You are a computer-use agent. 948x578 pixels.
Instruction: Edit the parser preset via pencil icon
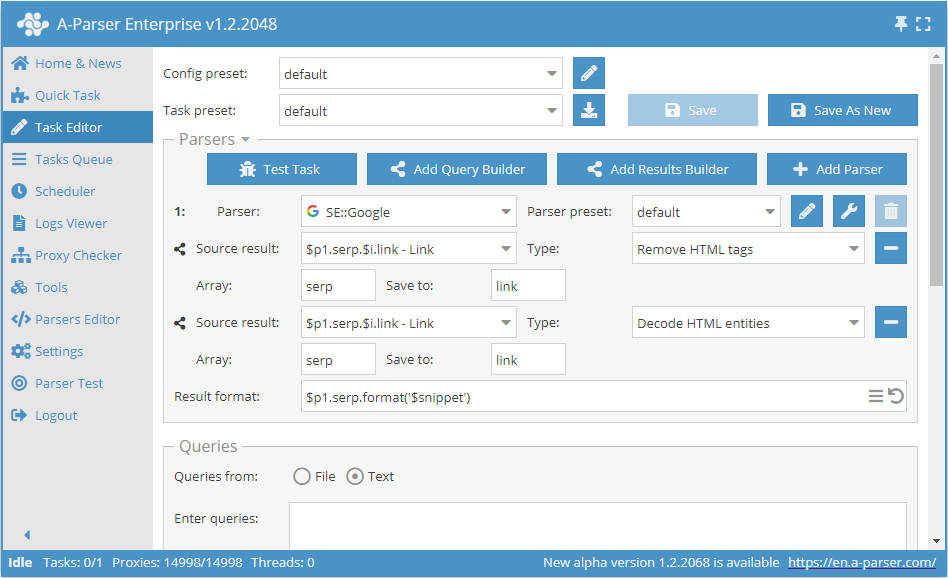pyautogui.click(x=807, y=212)
